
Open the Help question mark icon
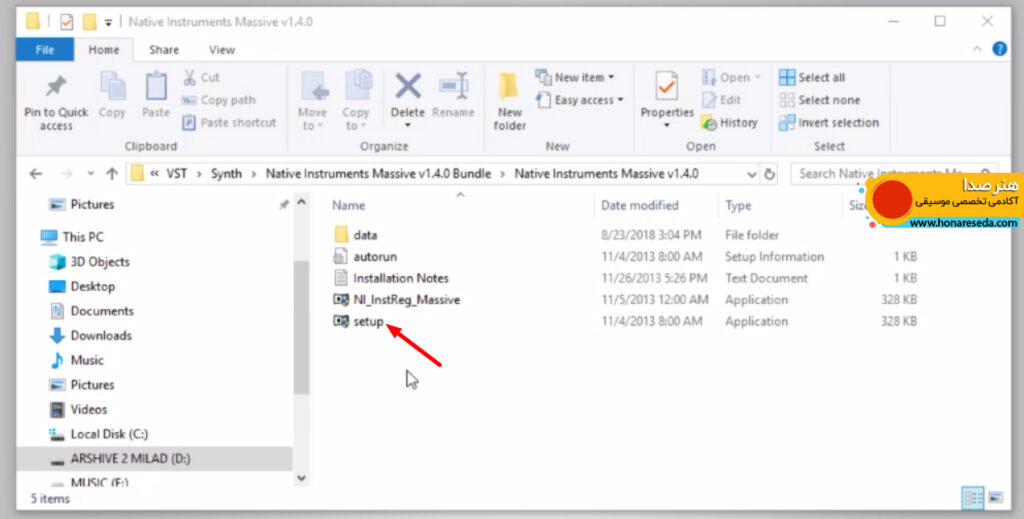pos(999,49)
